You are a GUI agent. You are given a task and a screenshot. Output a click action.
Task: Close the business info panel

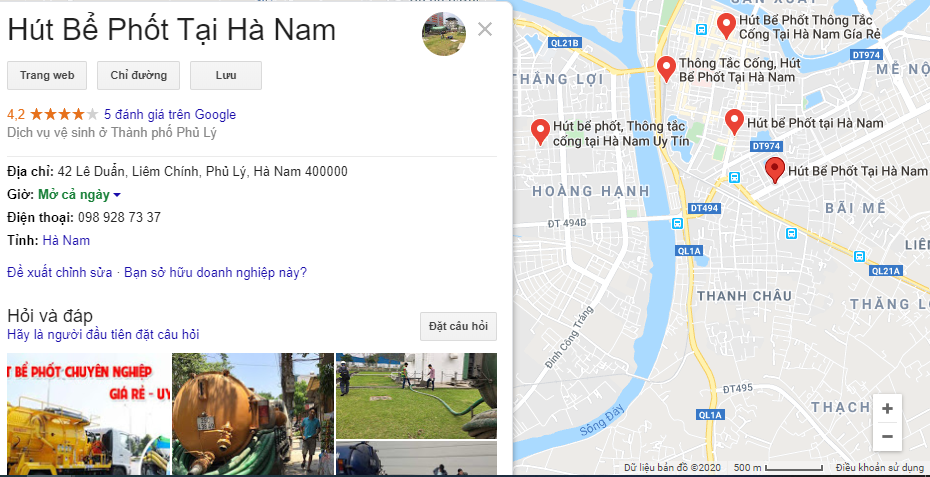pos(485,29)
